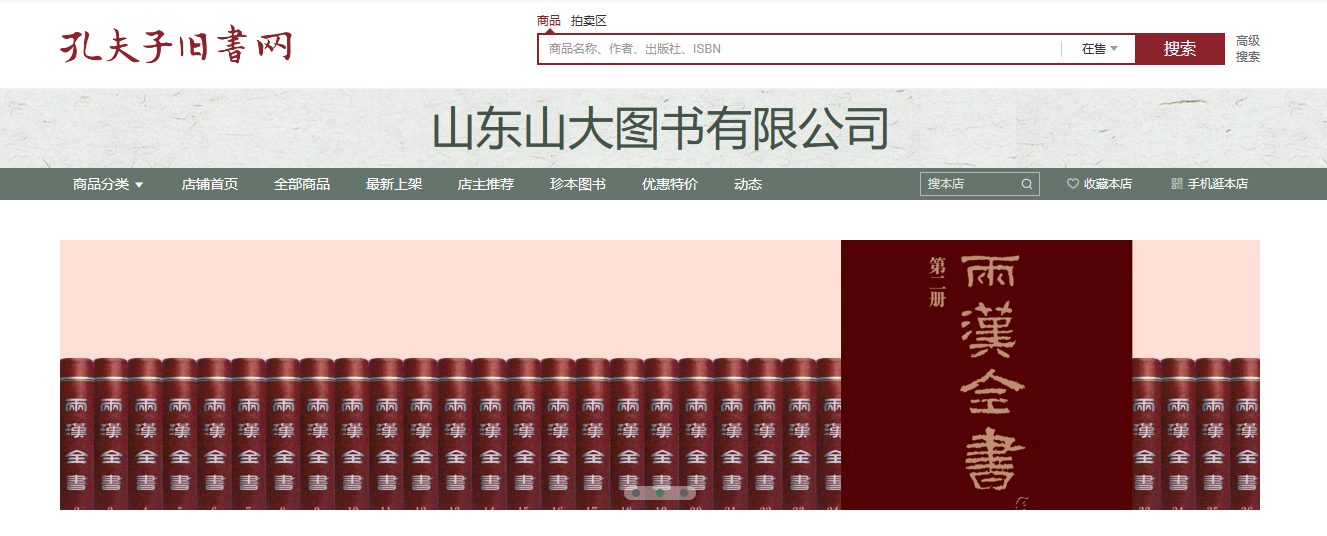
Task: Open the 优惠特价 section
Action: click(670, 184)
